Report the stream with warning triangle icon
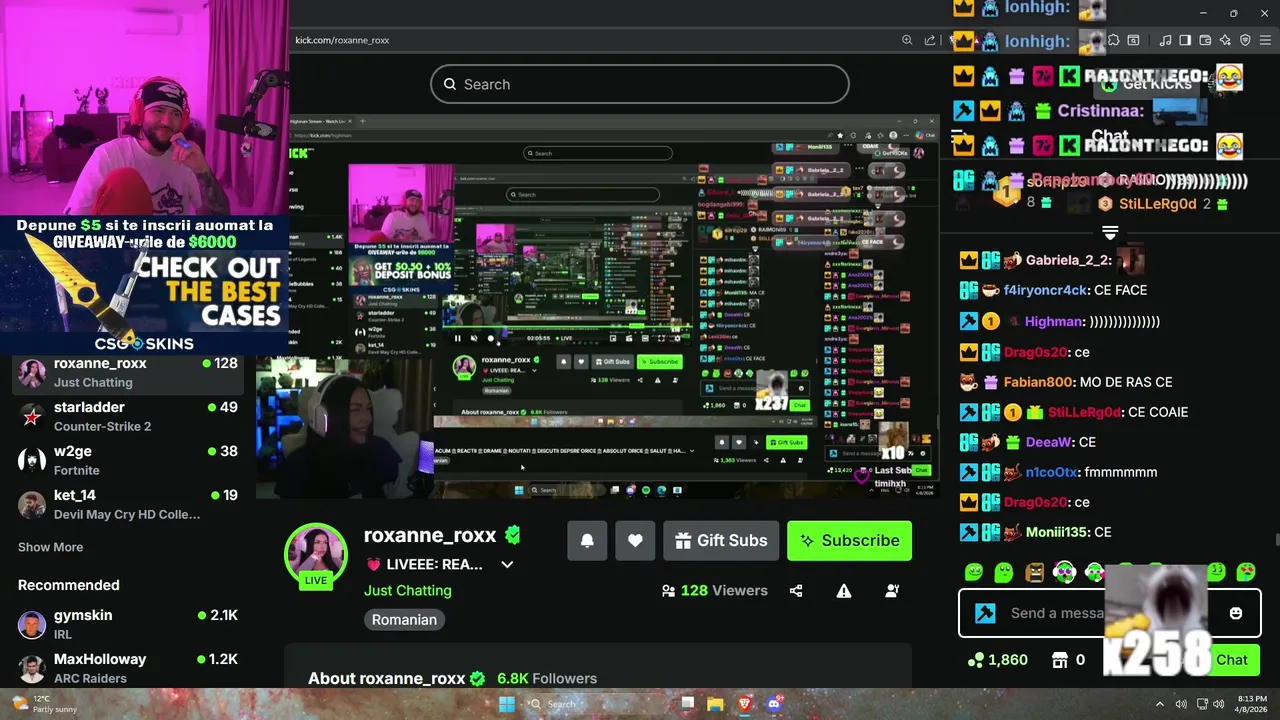The height and width of the screenshot is (720, 1280). click(844, 591)
